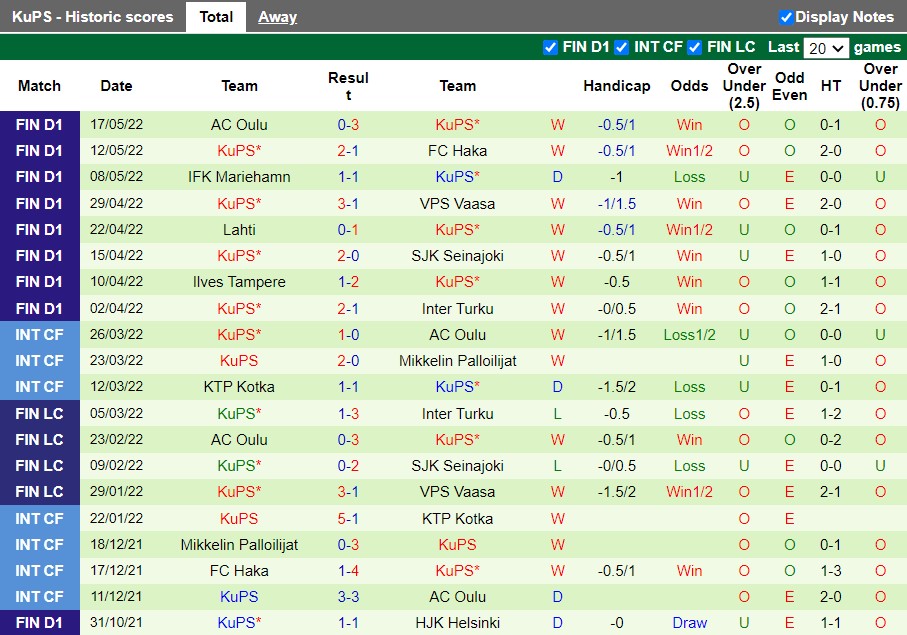Open the 5-1 result dated 22/01/22

(348, 519)
